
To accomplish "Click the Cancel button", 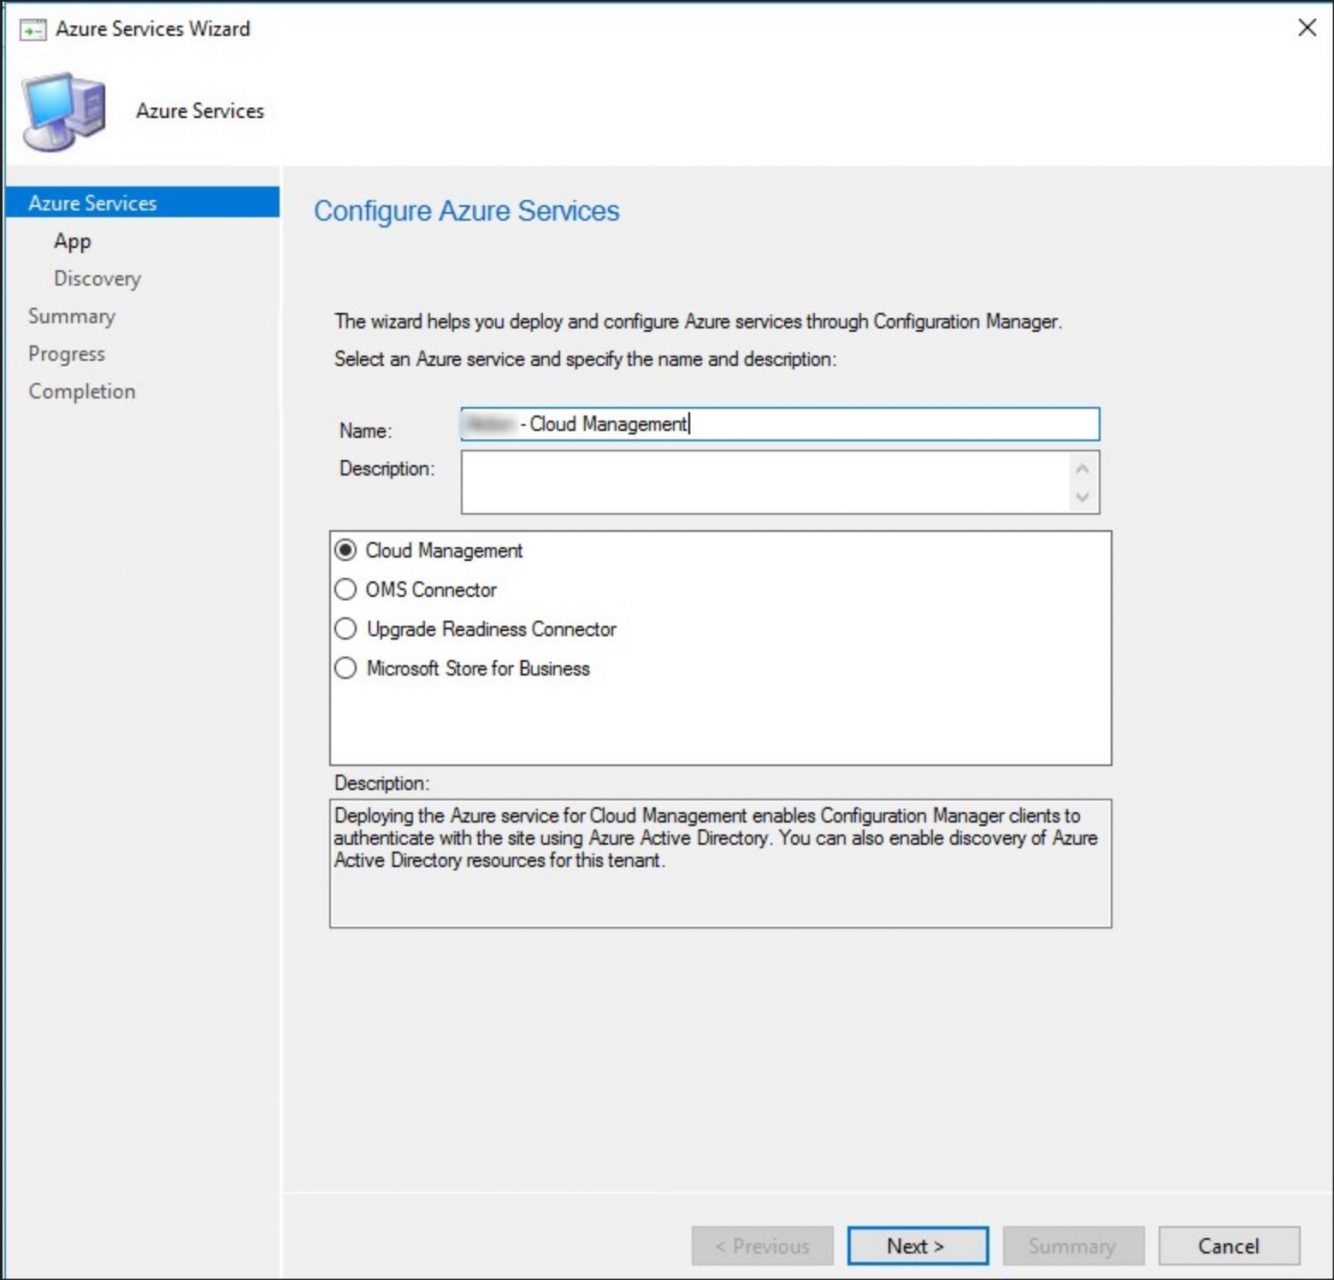I will [x=1229, y=1246].
